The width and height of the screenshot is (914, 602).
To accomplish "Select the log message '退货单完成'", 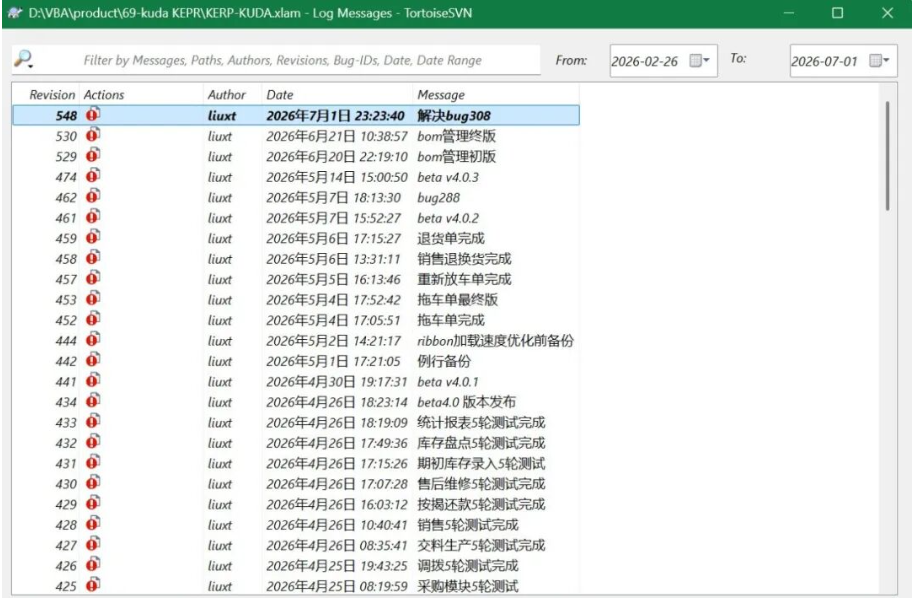I will click(451, 238).
